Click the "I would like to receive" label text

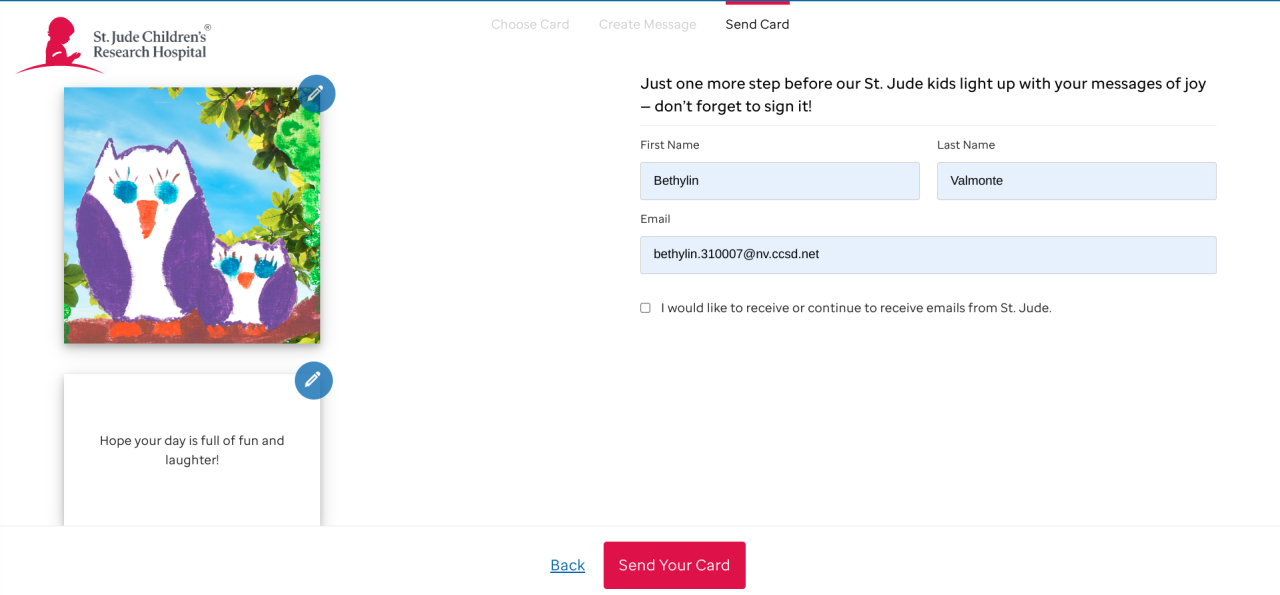click(x=855, y=308)
